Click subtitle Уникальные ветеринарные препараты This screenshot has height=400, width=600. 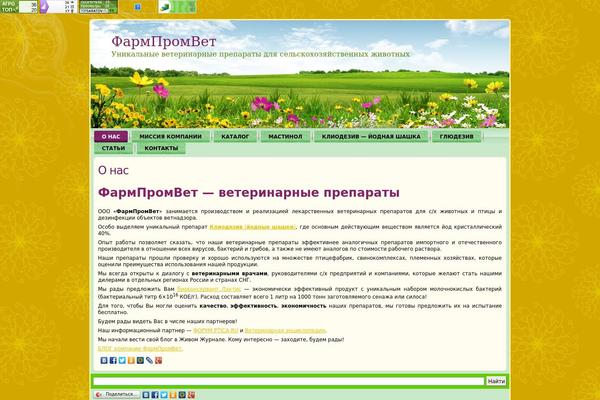tap(261, 54)
